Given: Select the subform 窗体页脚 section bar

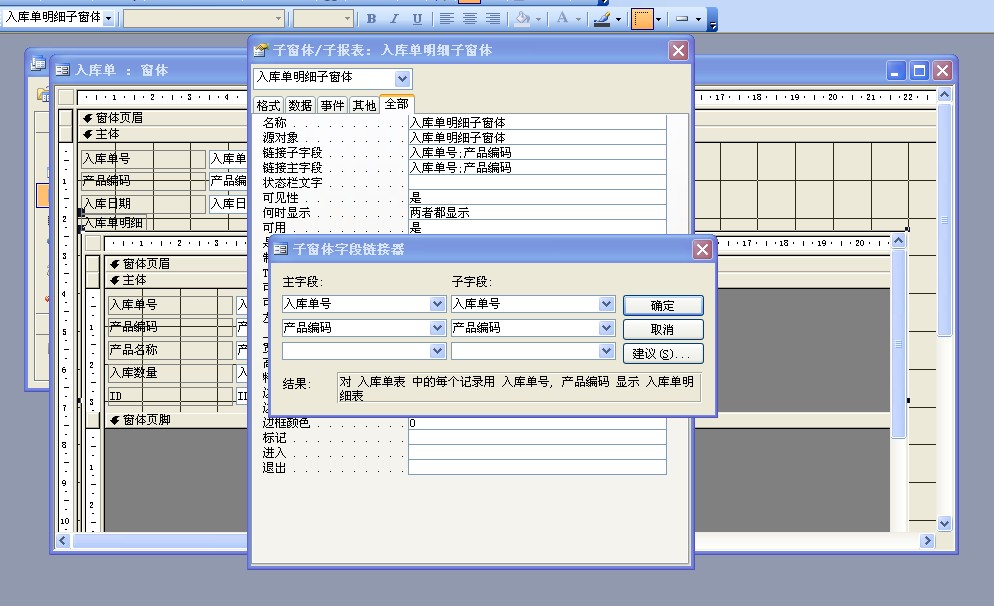Looking at the screenshot, I should 175,420.
